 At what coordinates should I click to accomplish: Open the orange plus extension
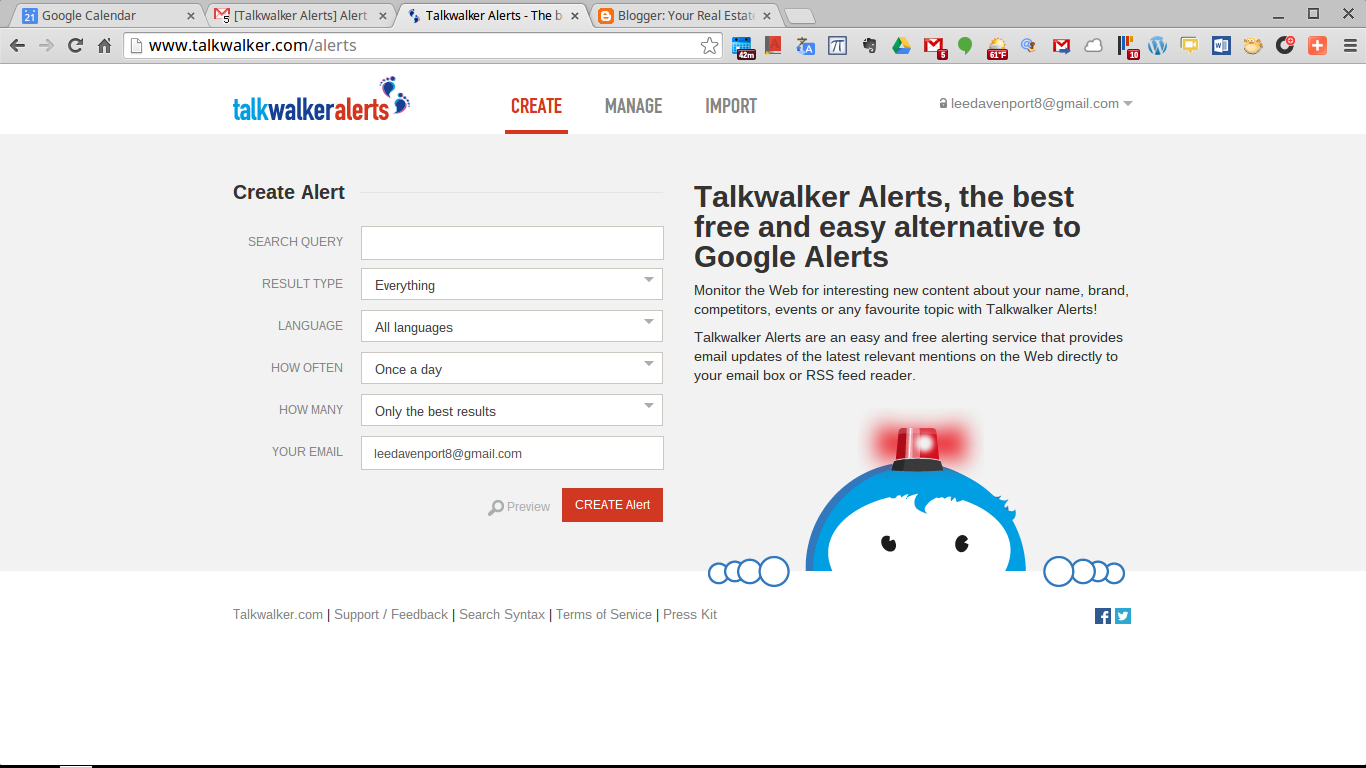pos(1317,45)
